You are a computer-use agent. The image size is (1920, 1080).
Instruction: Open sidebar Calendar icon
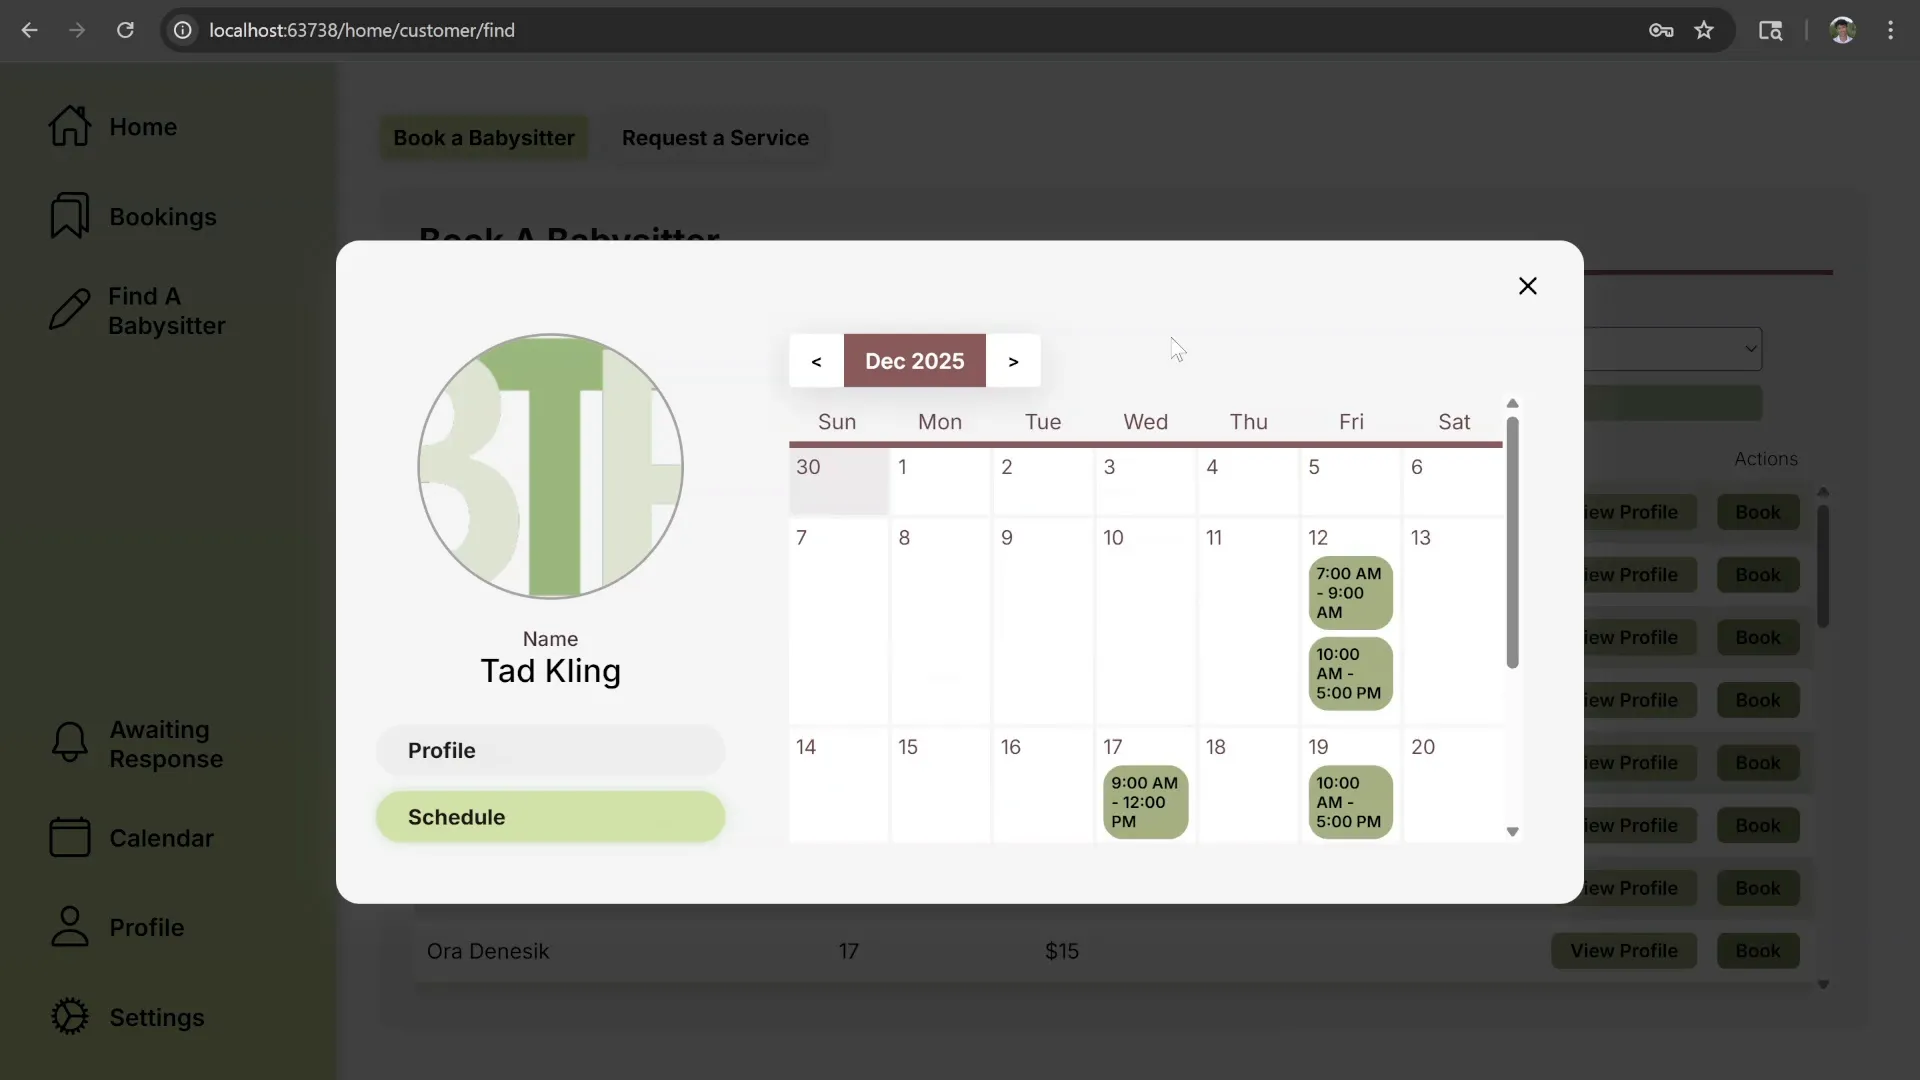(x=70, y=838)
